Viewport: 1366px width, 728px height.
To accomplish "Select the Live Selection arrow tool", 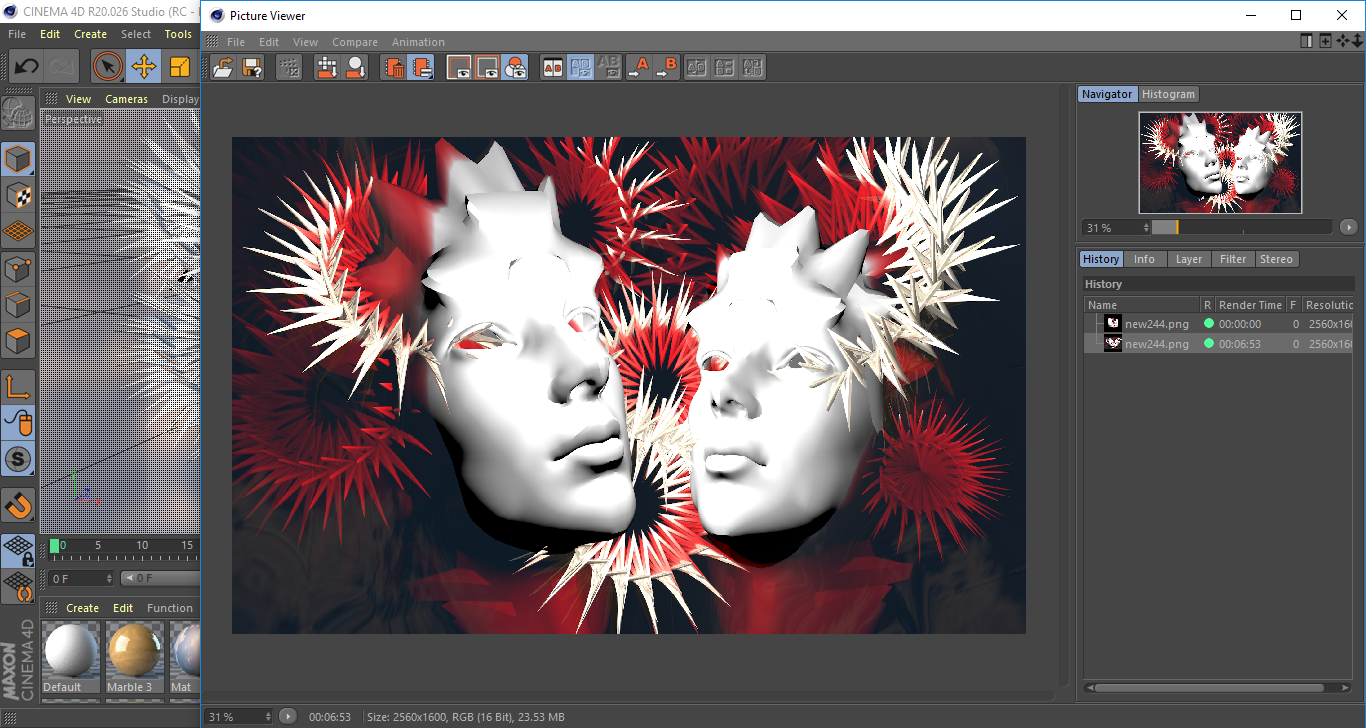I will point(107,67).
